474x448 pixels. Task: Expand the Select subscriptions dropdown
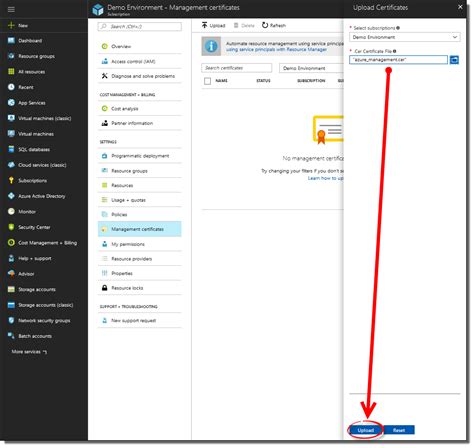[405, 37]
